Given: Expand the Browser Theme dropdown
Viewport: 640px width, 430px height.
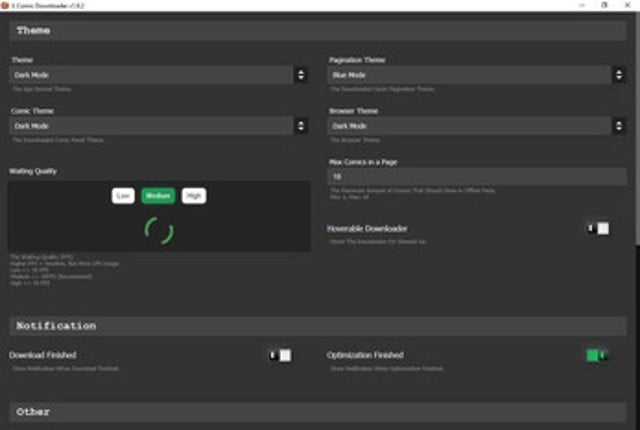Looking at the screenshot, I should pyautogui.click(x=477, y=126).
